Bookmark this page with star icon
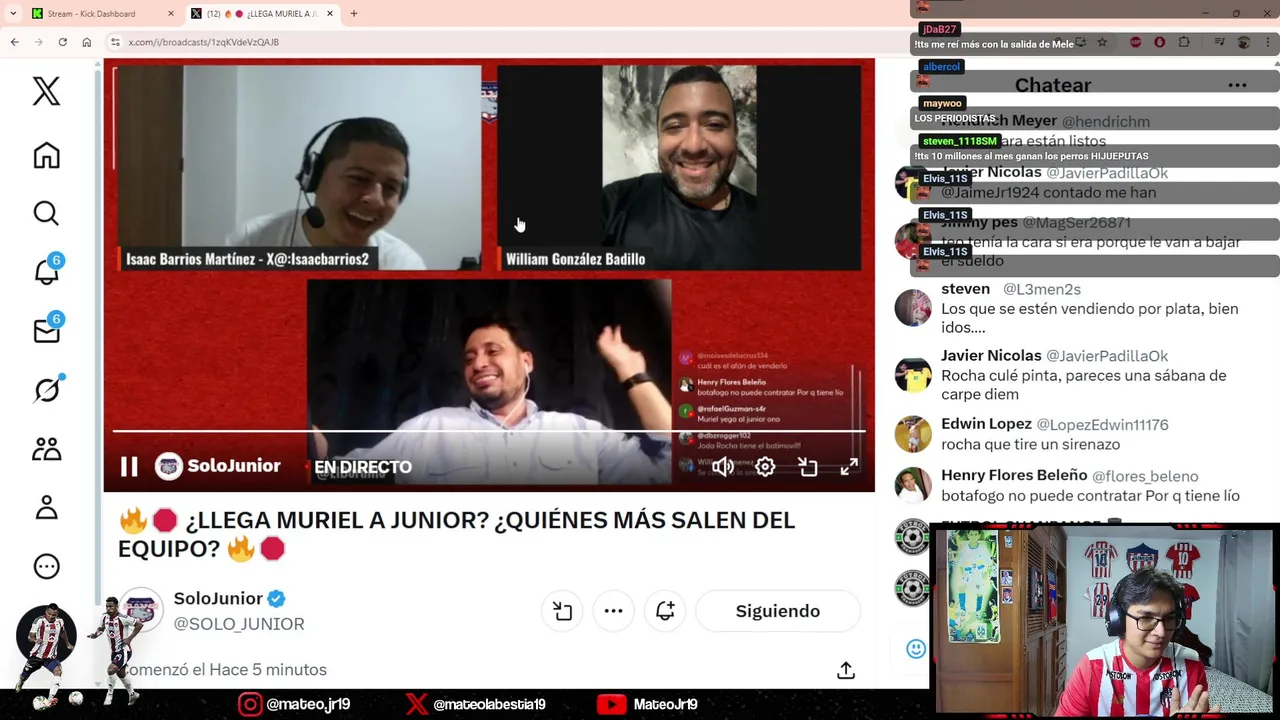1280x720 pixels. tap(1101, 42)
